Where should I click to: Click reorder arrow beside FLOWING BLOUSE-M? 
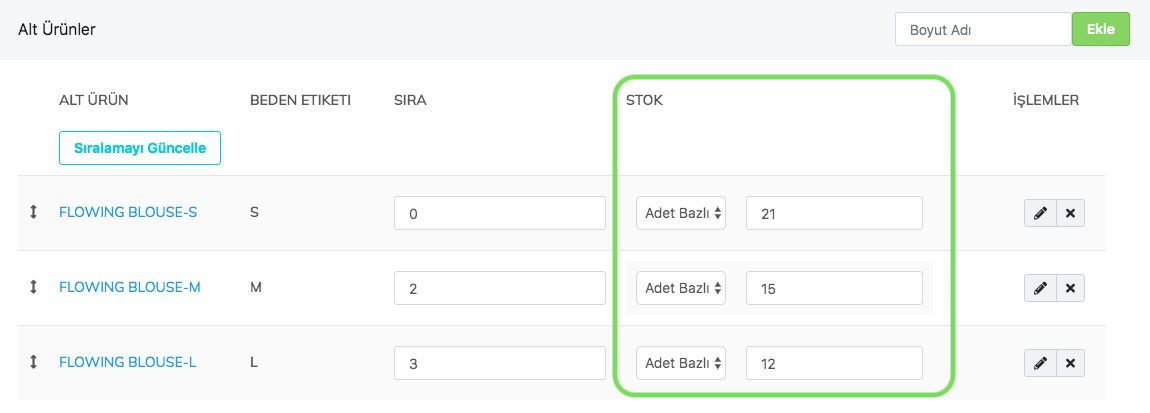pyautogui.click(x=33, y=287)
